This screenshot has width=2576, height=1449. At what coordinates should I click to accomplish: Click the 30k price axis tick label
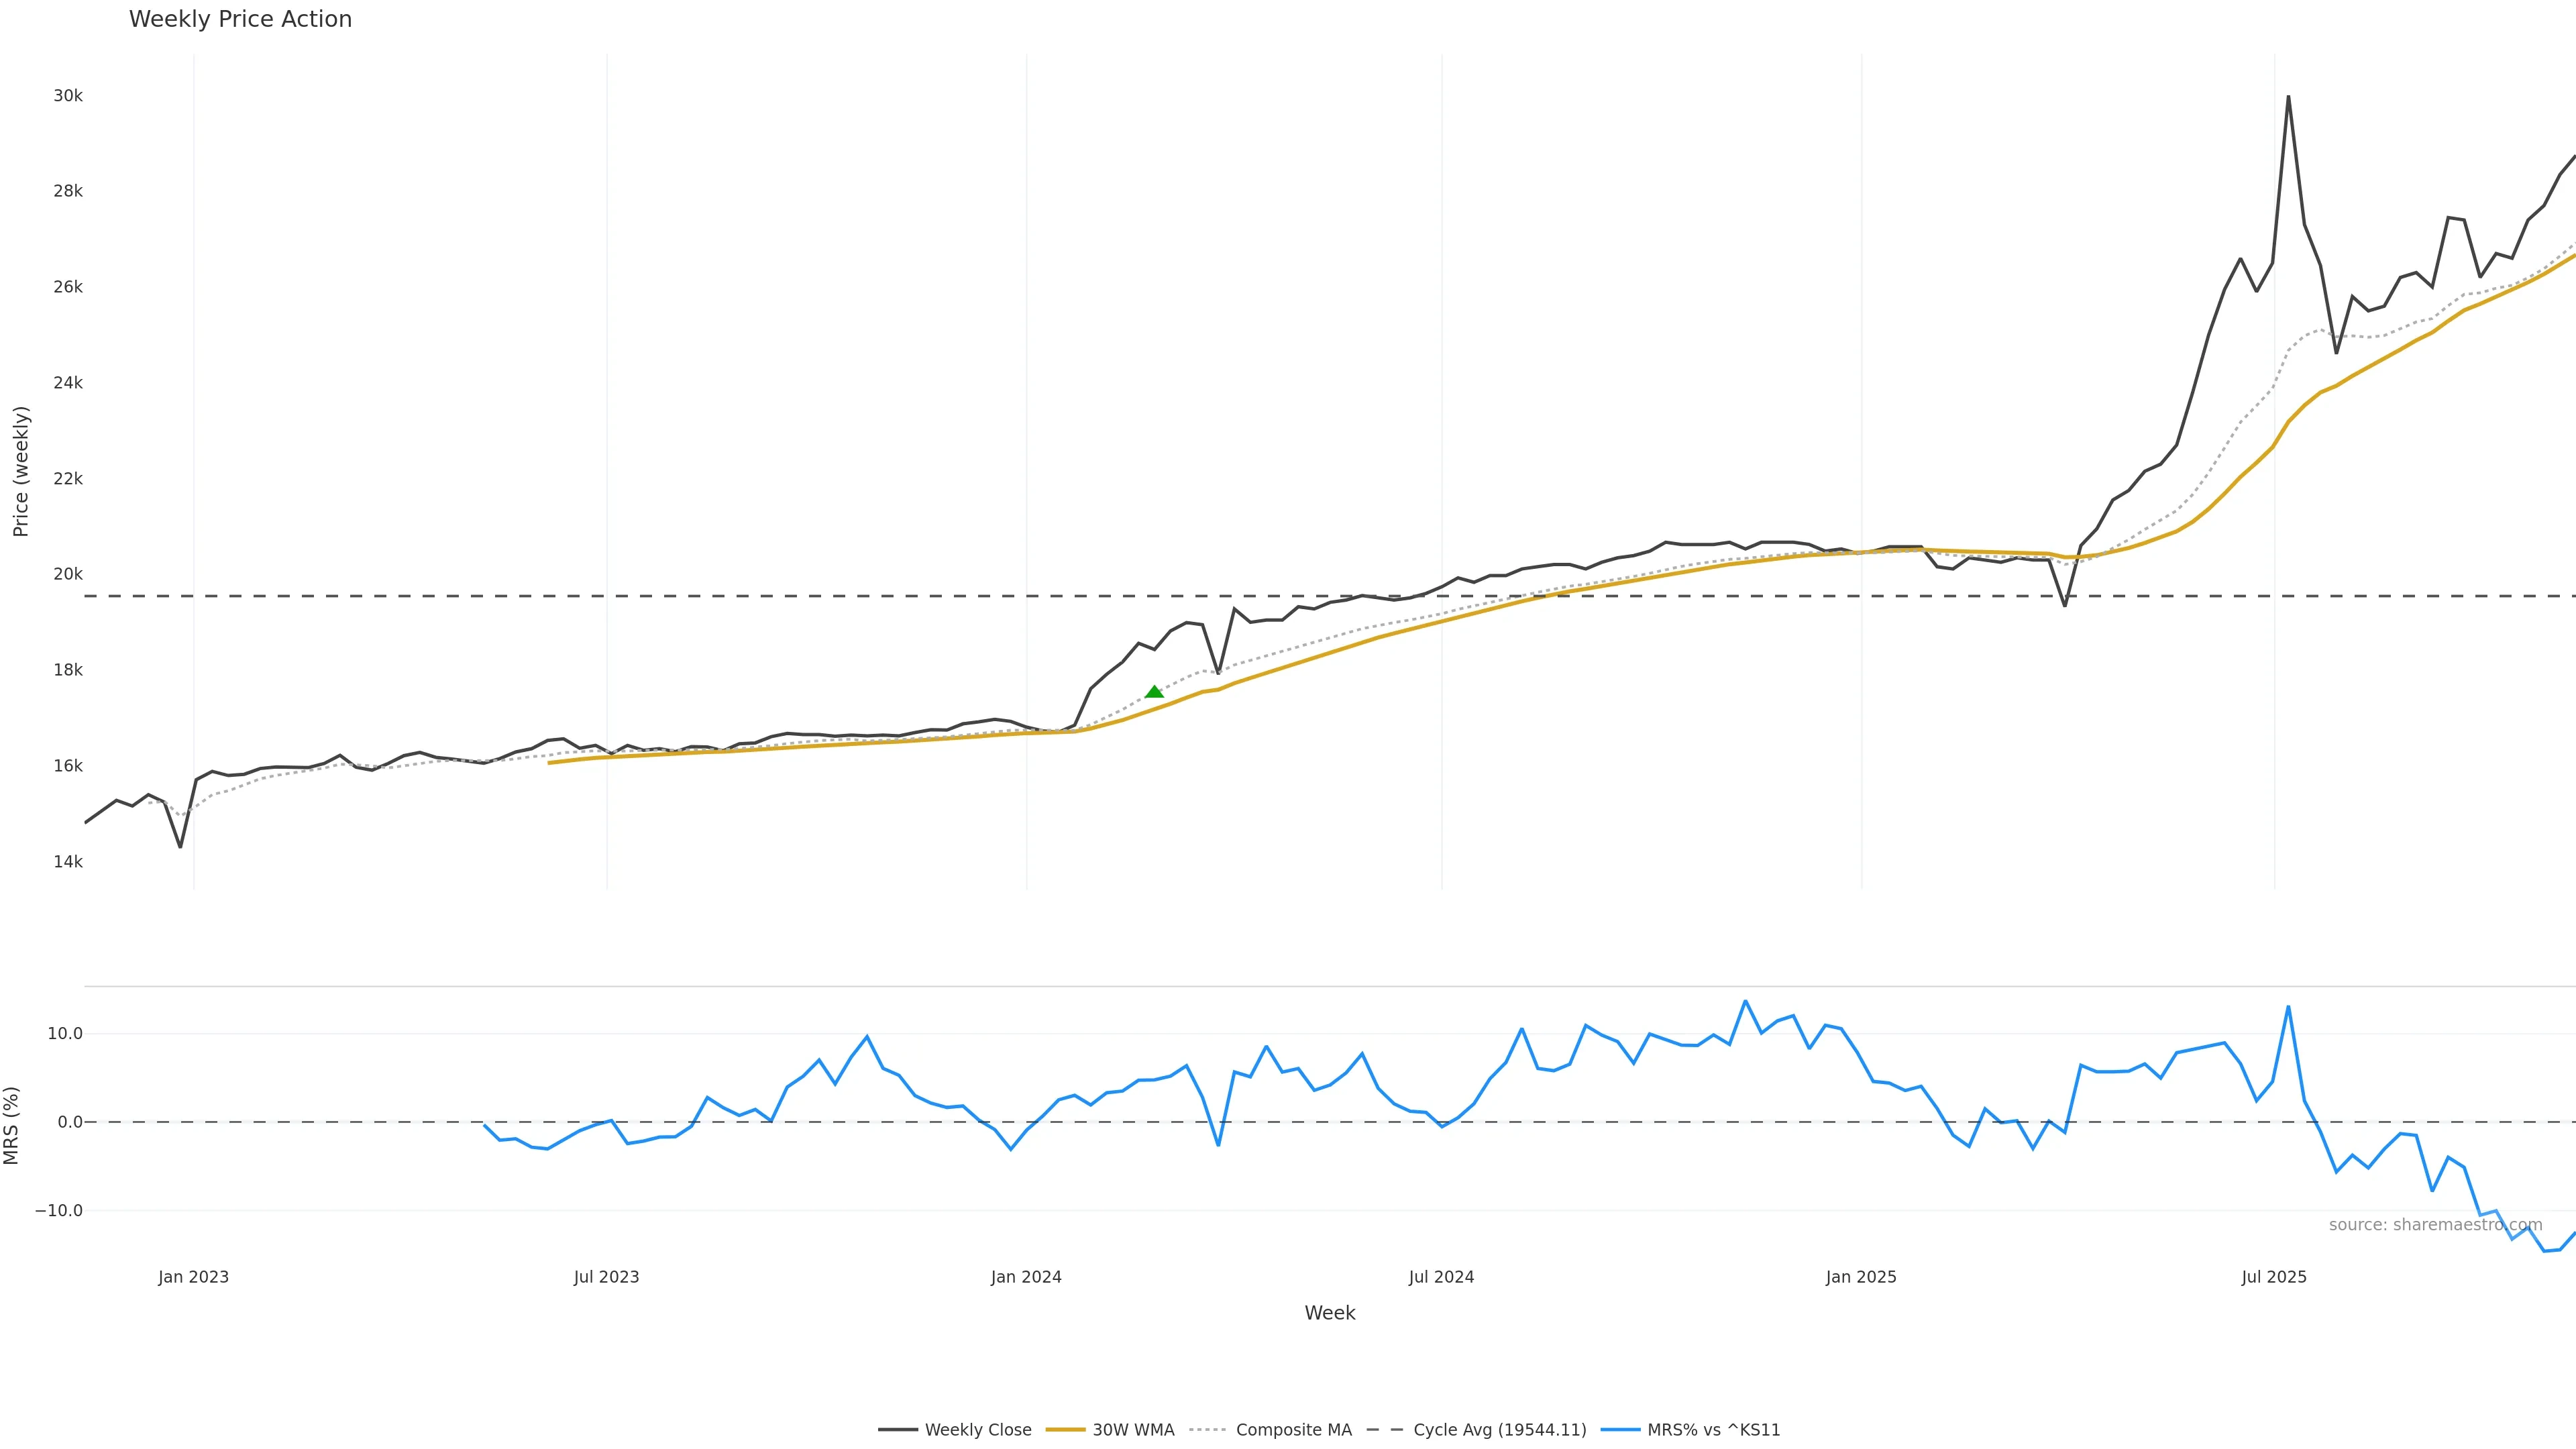(x=68, y=96)
